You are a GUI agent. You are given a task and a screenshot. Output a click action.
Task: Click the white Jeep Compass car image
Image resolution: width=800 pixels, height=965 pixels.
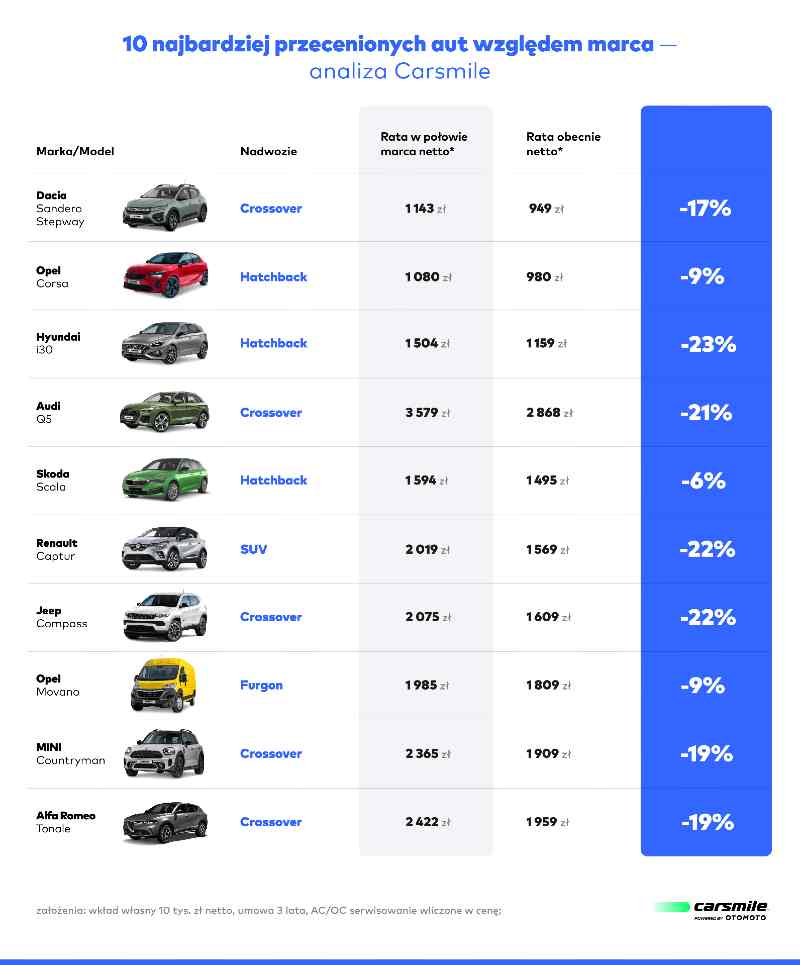coord(165,616)
